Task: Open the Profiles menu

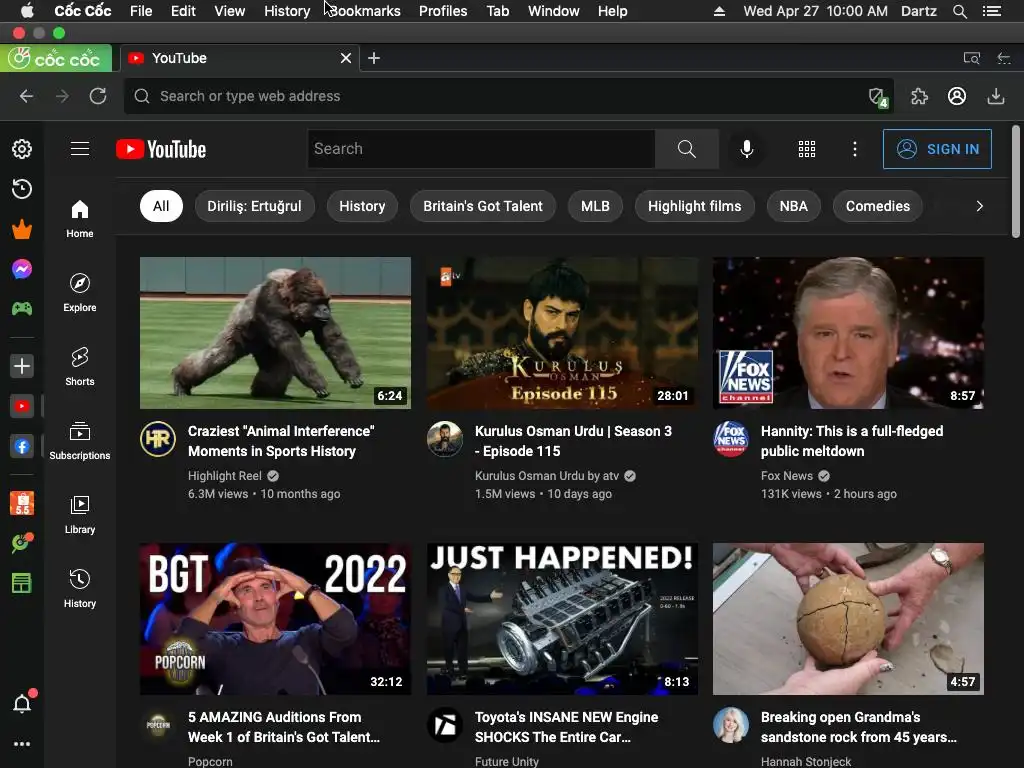Action: [443, 11]
